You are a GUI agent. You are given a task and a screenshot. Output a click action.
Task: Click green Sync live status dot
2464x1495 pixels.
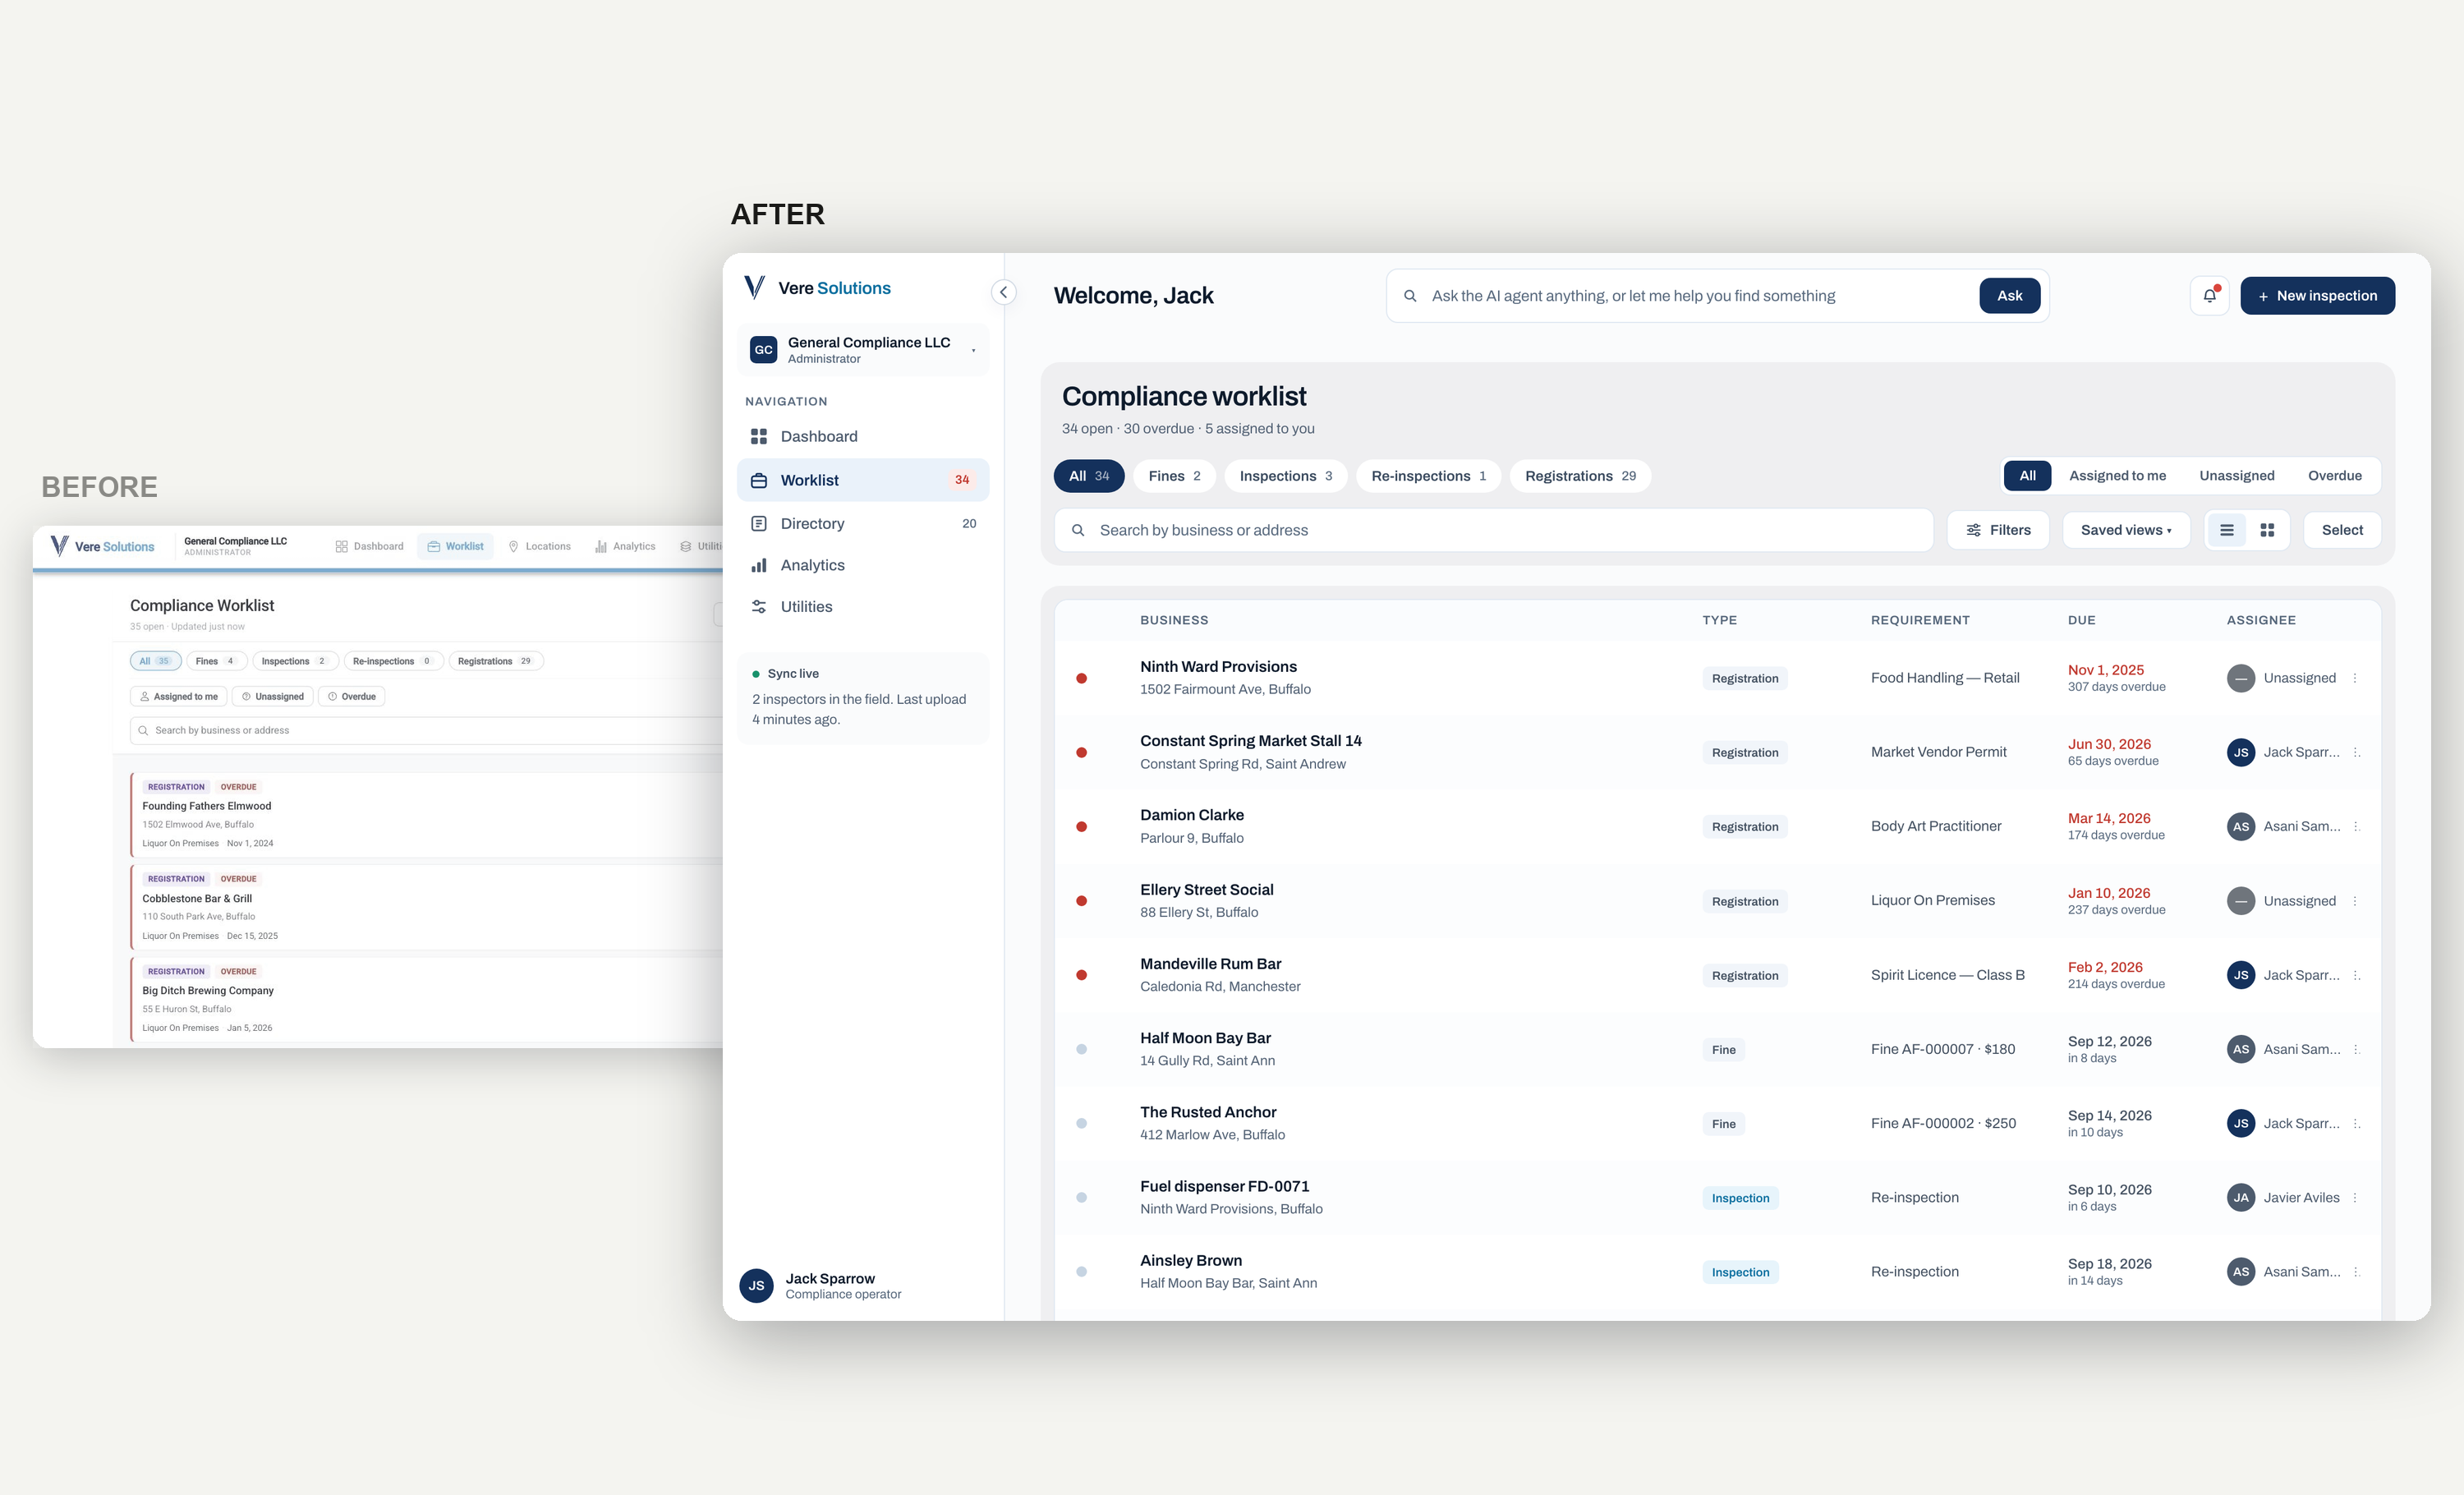pyautogui.click(x=756, y=674)
